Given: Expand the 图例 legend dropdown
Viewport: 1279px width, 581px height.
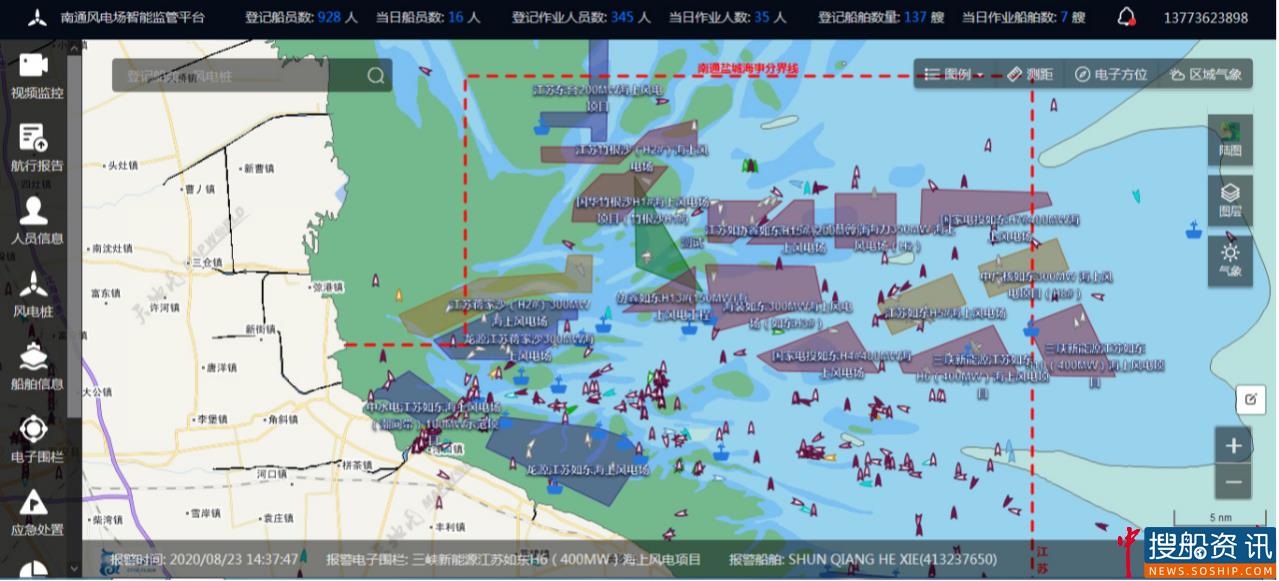Looking at the screenshot, I should click(x=953, y=74).
